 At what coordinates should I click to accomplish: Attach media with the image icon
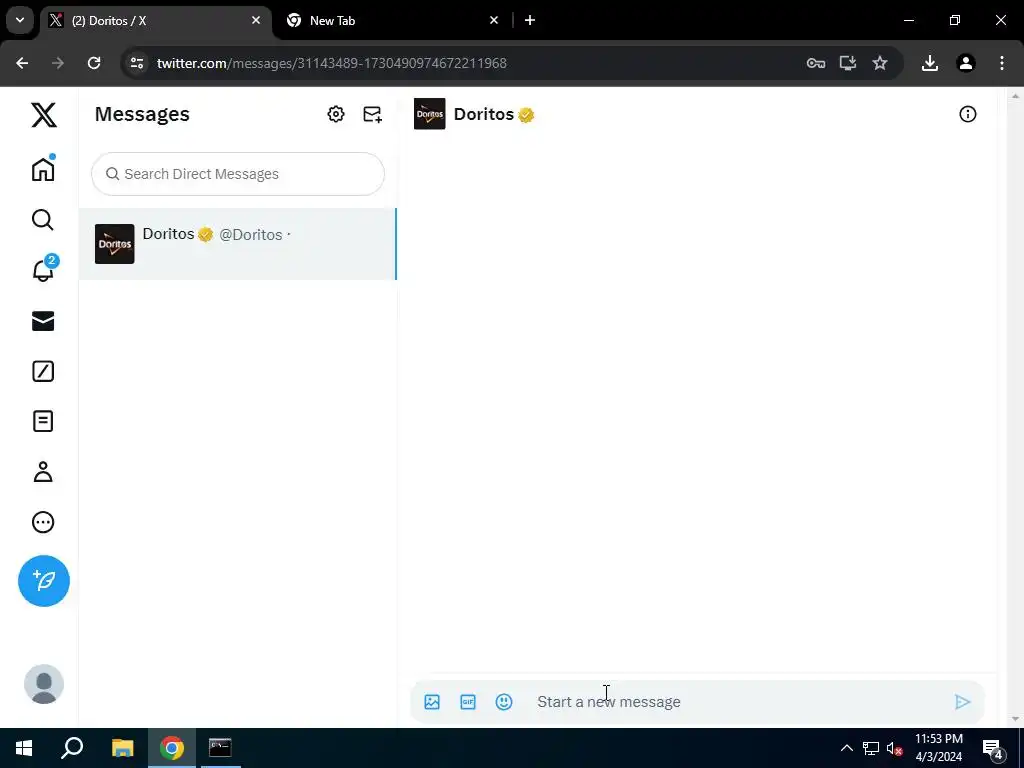click(x=432, y=702)
